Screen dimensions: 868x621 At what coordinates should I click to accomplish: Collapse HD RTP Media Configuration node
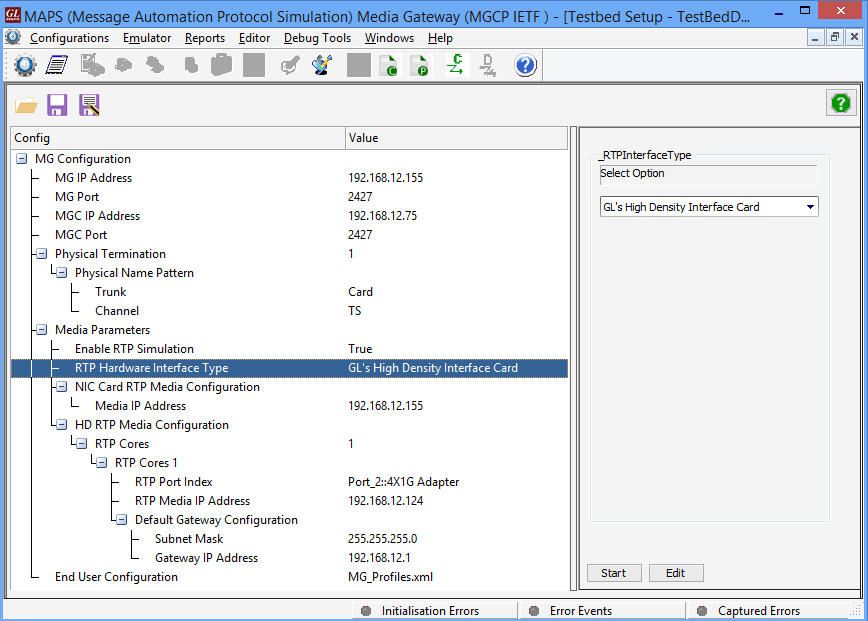click(x=61, y=425)
